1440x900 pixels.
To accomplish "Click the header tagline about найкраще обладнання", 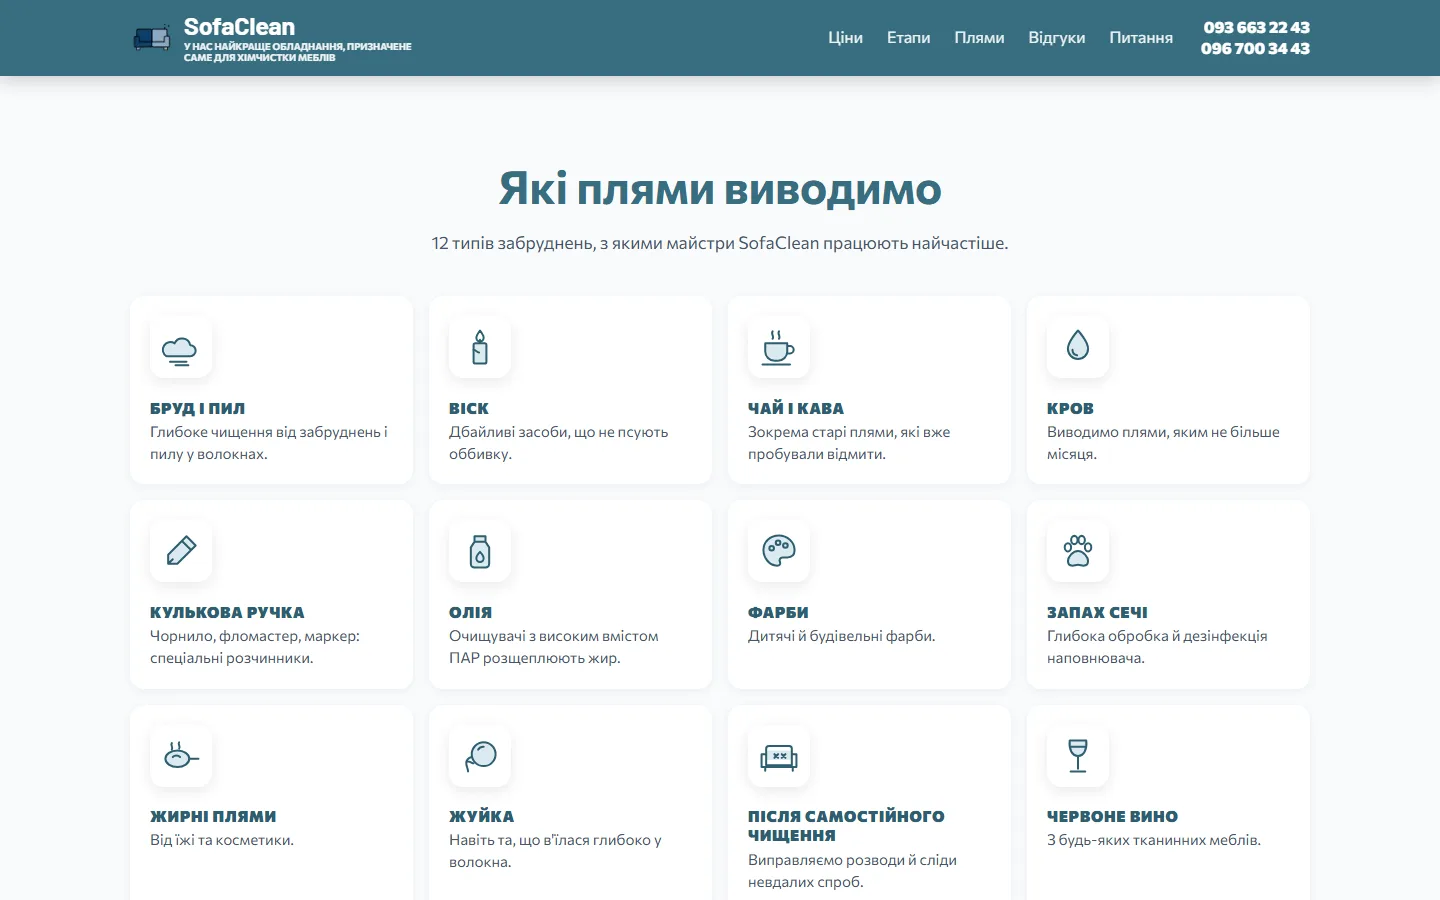I will point(297,52).
